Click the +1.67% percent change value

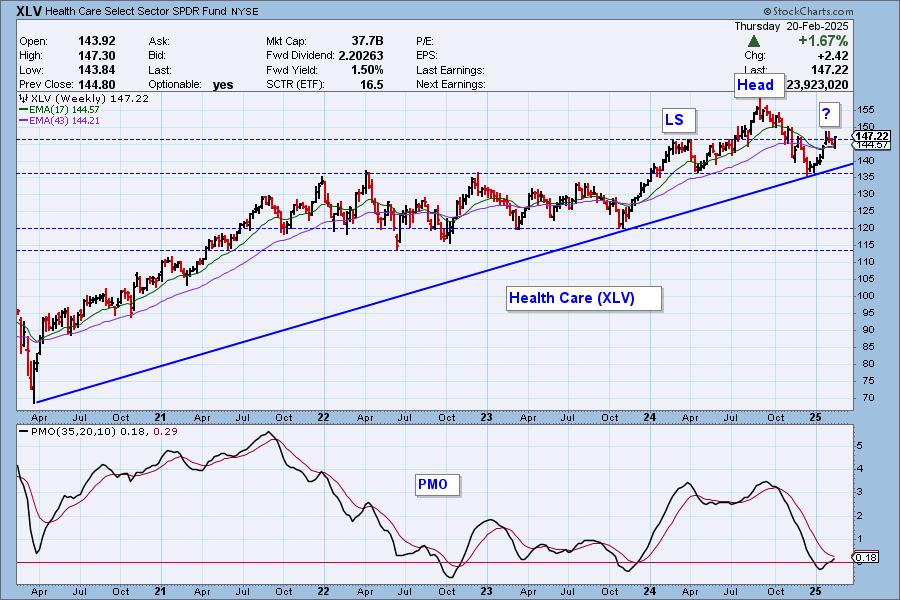tap(823, 41)
